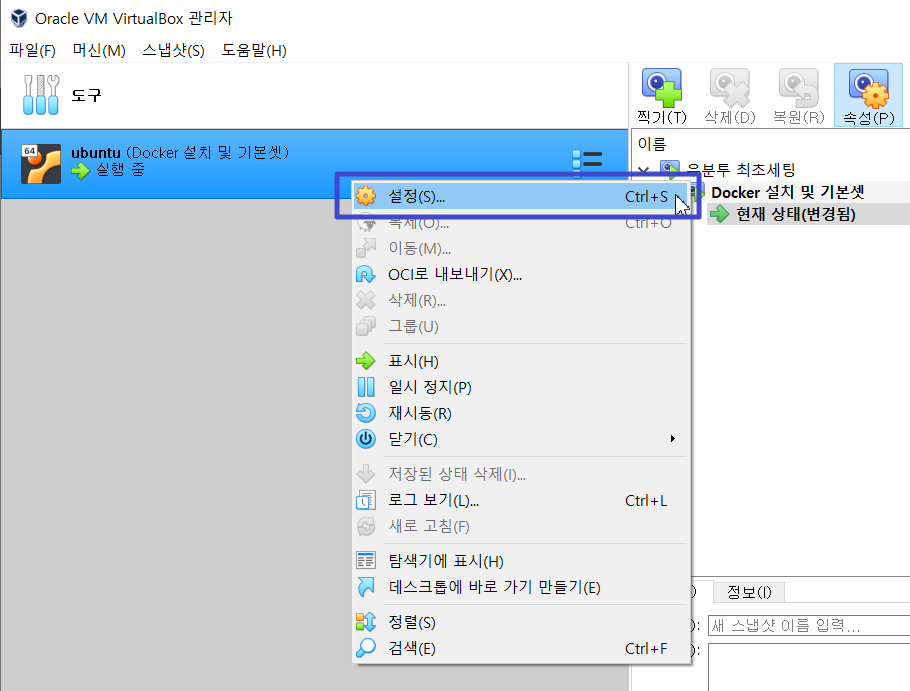Click the VirtualBox title bar icon
This screenshot has width=910, height=691.
pyautogui.click(x=19, y=18)
